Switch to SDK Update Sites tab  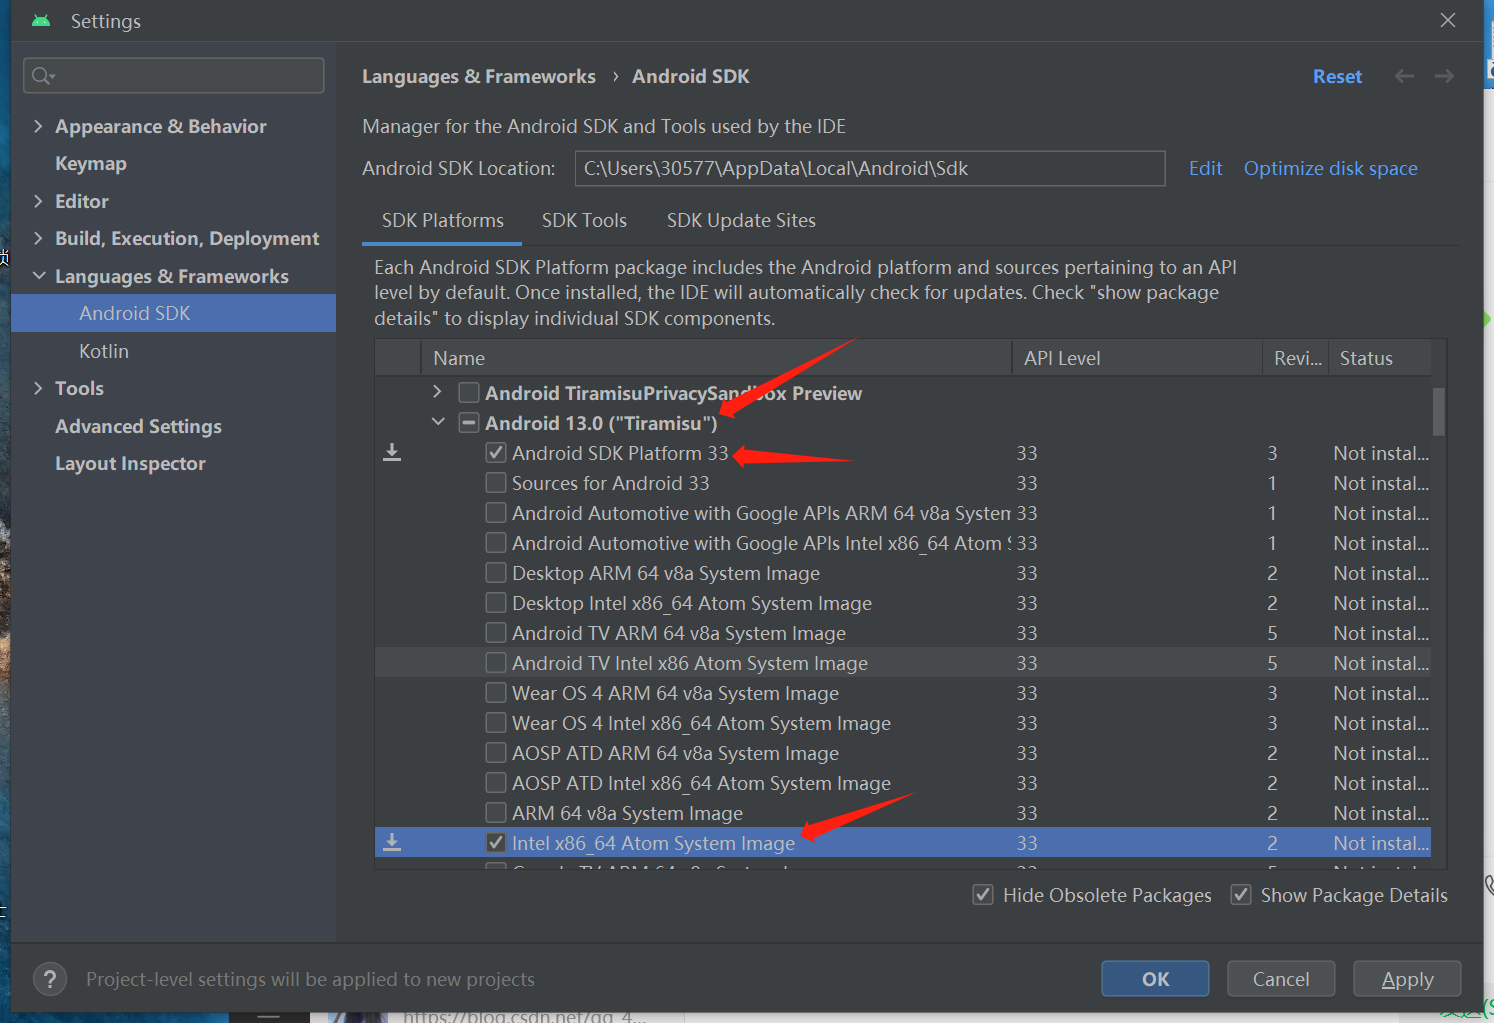click(741, 220)
